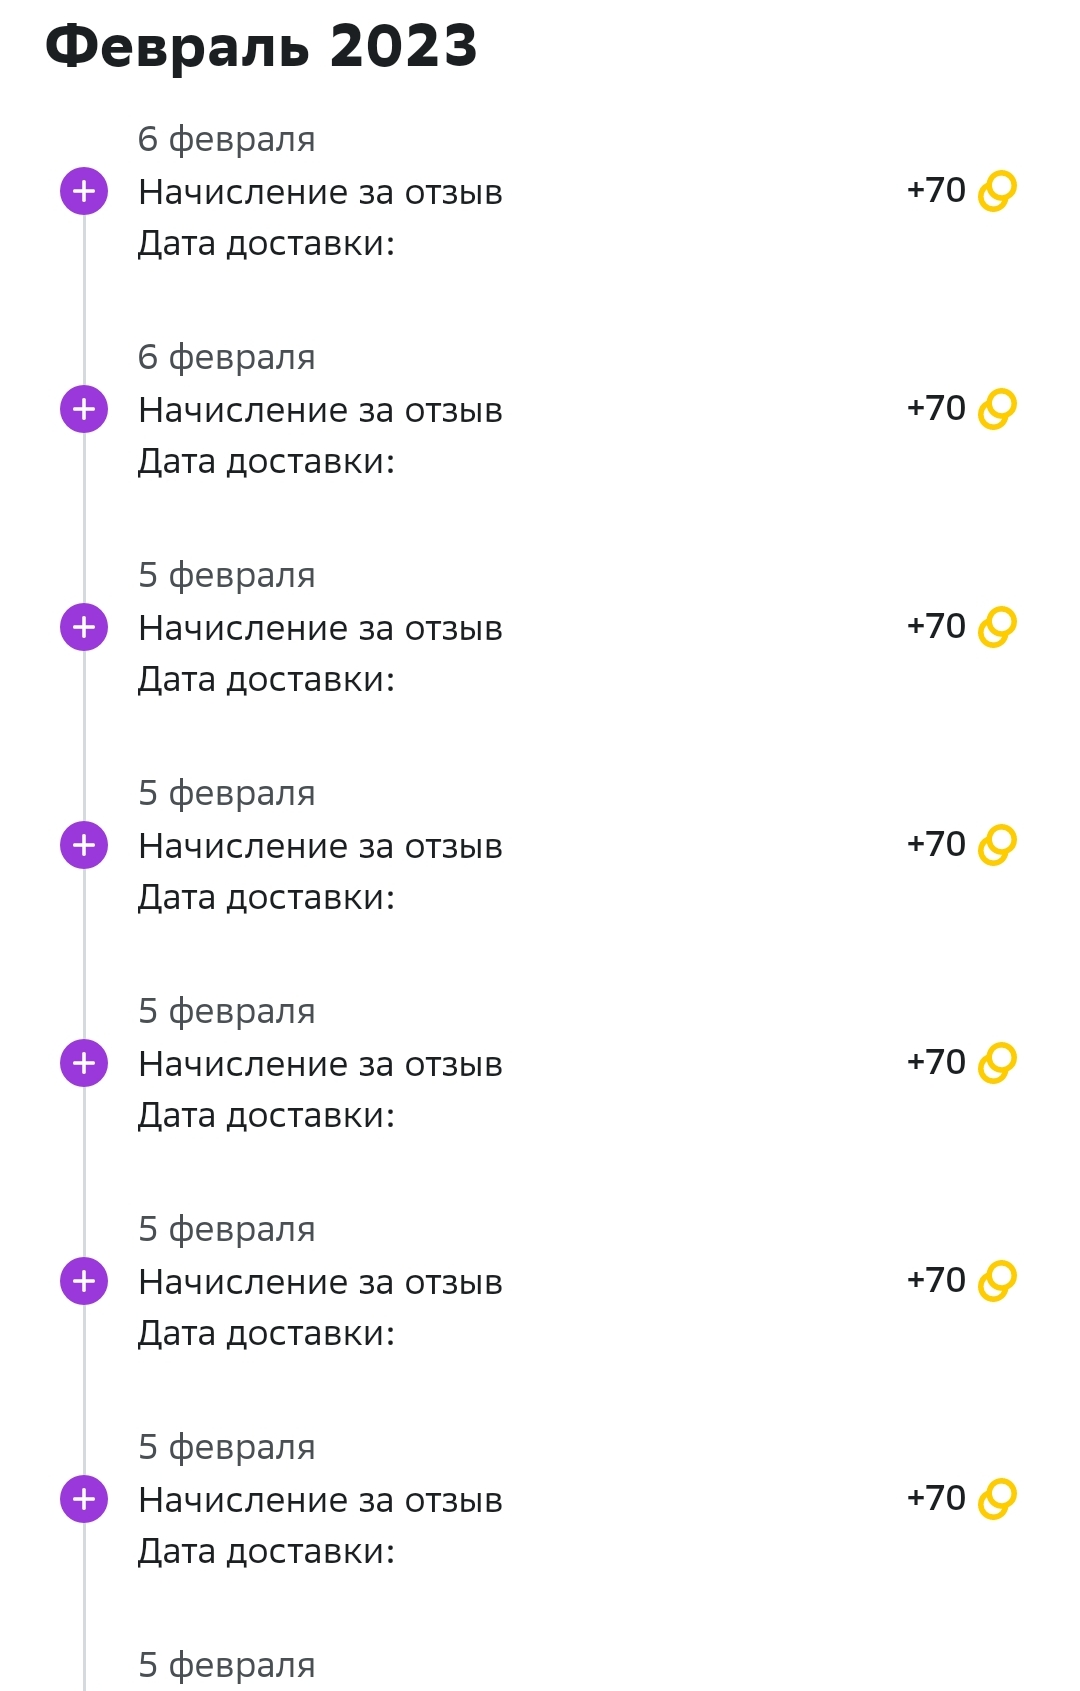Click the yellow coin icon in the second 6 февраля entry
1080x1691 pixels.
tap(997, 409)
